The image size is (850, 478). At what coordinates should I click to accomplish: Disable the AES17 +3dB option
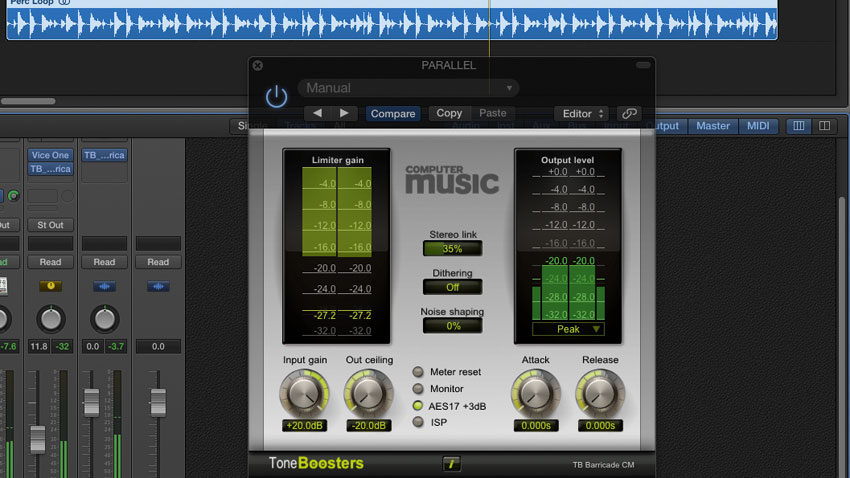coord(418,405)
